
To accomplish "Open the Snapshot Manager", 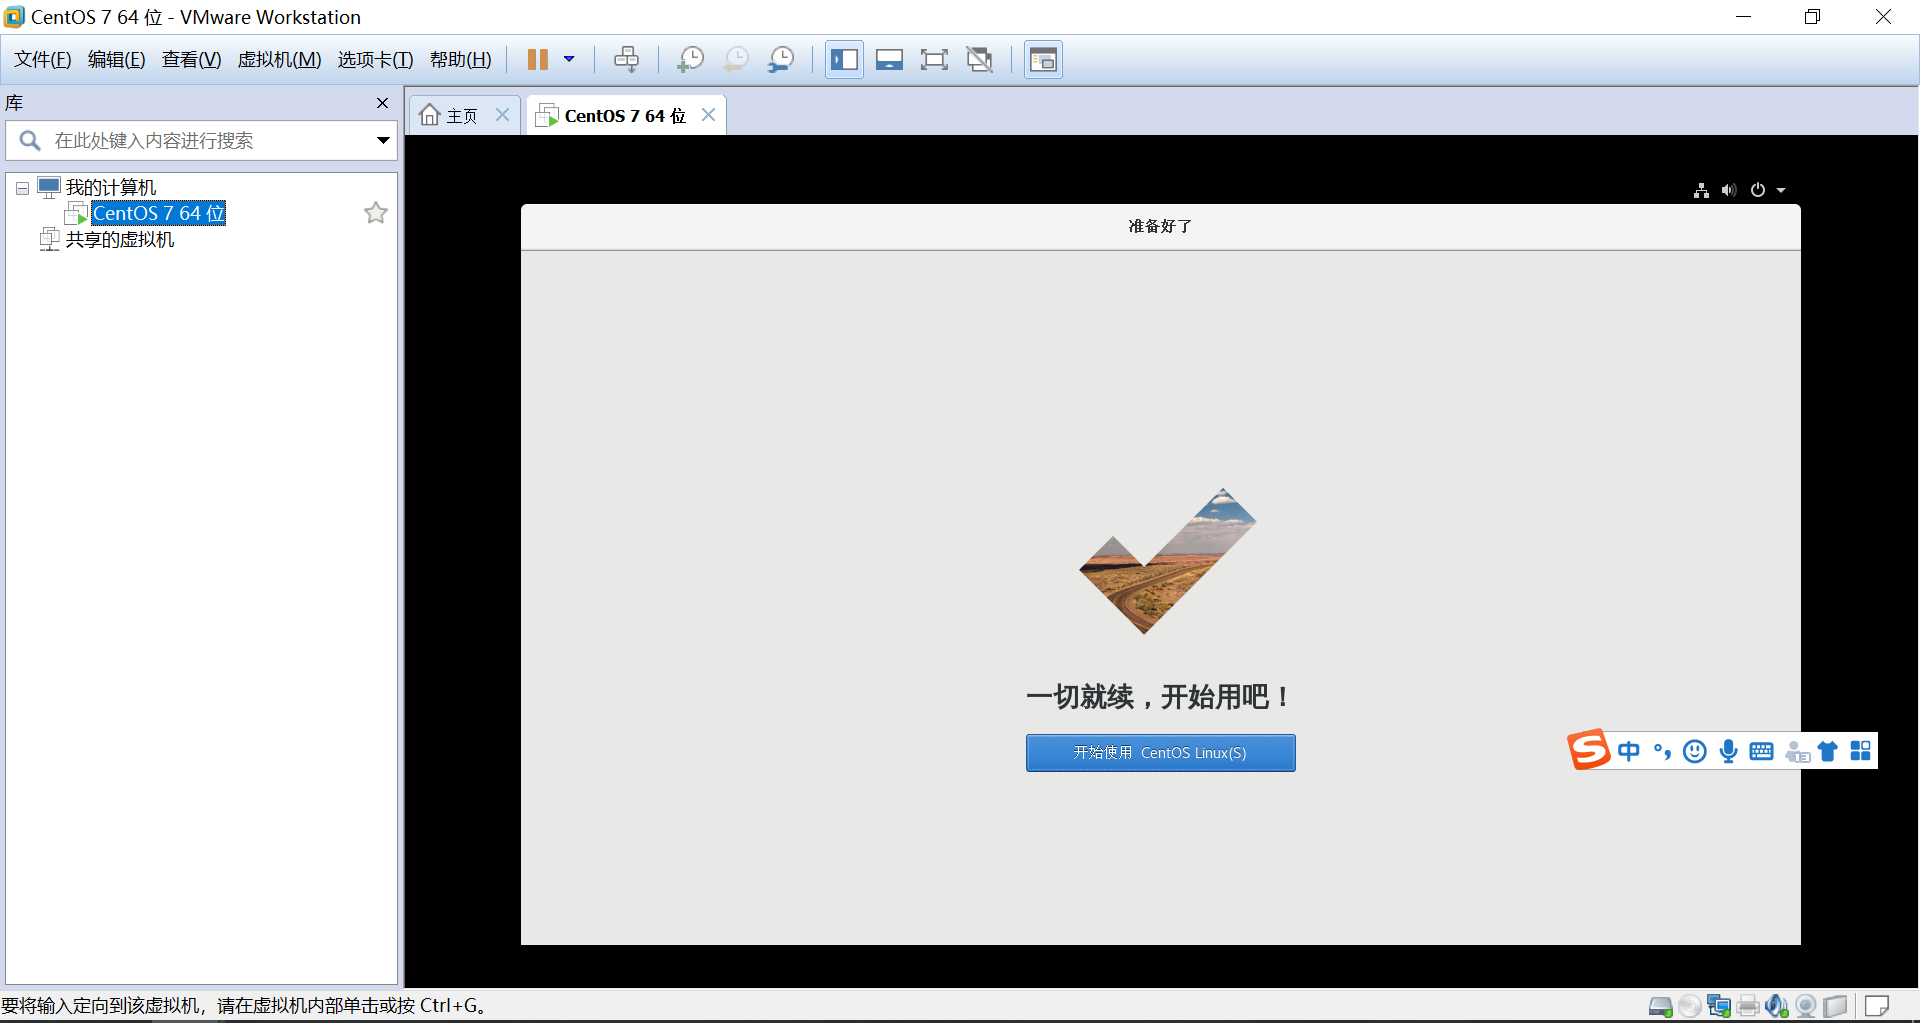I will 782,59.
